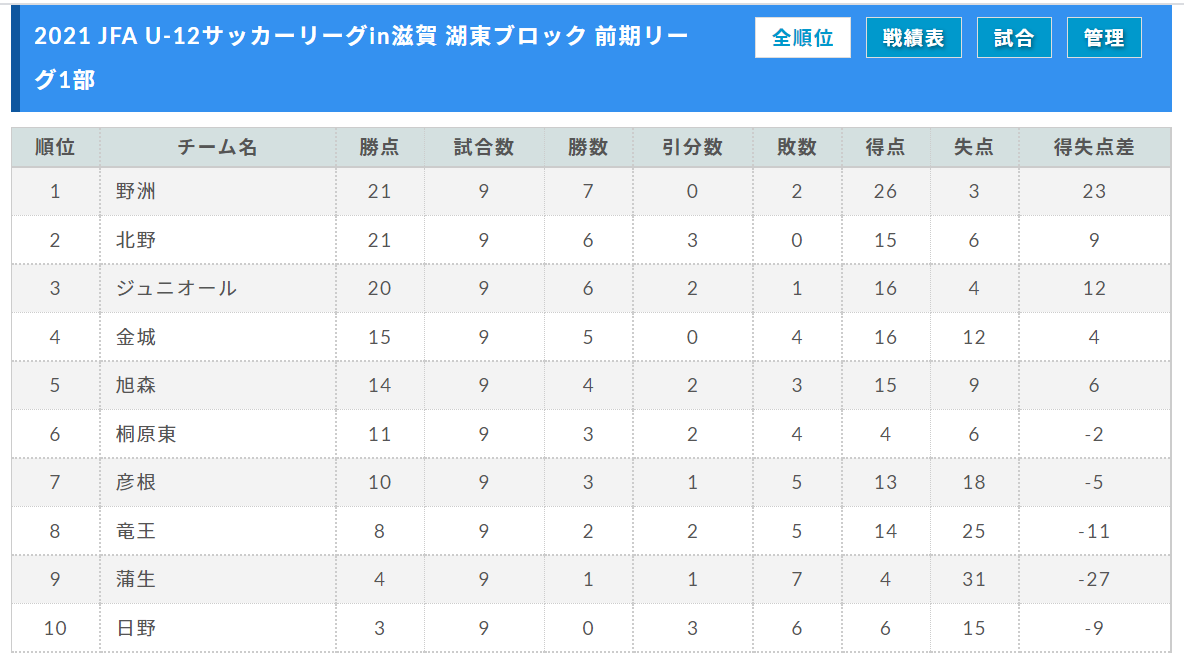The width and height of the screenshot is (1184, 662).
Task: Click the 試合数 column header
Action: 483,147
